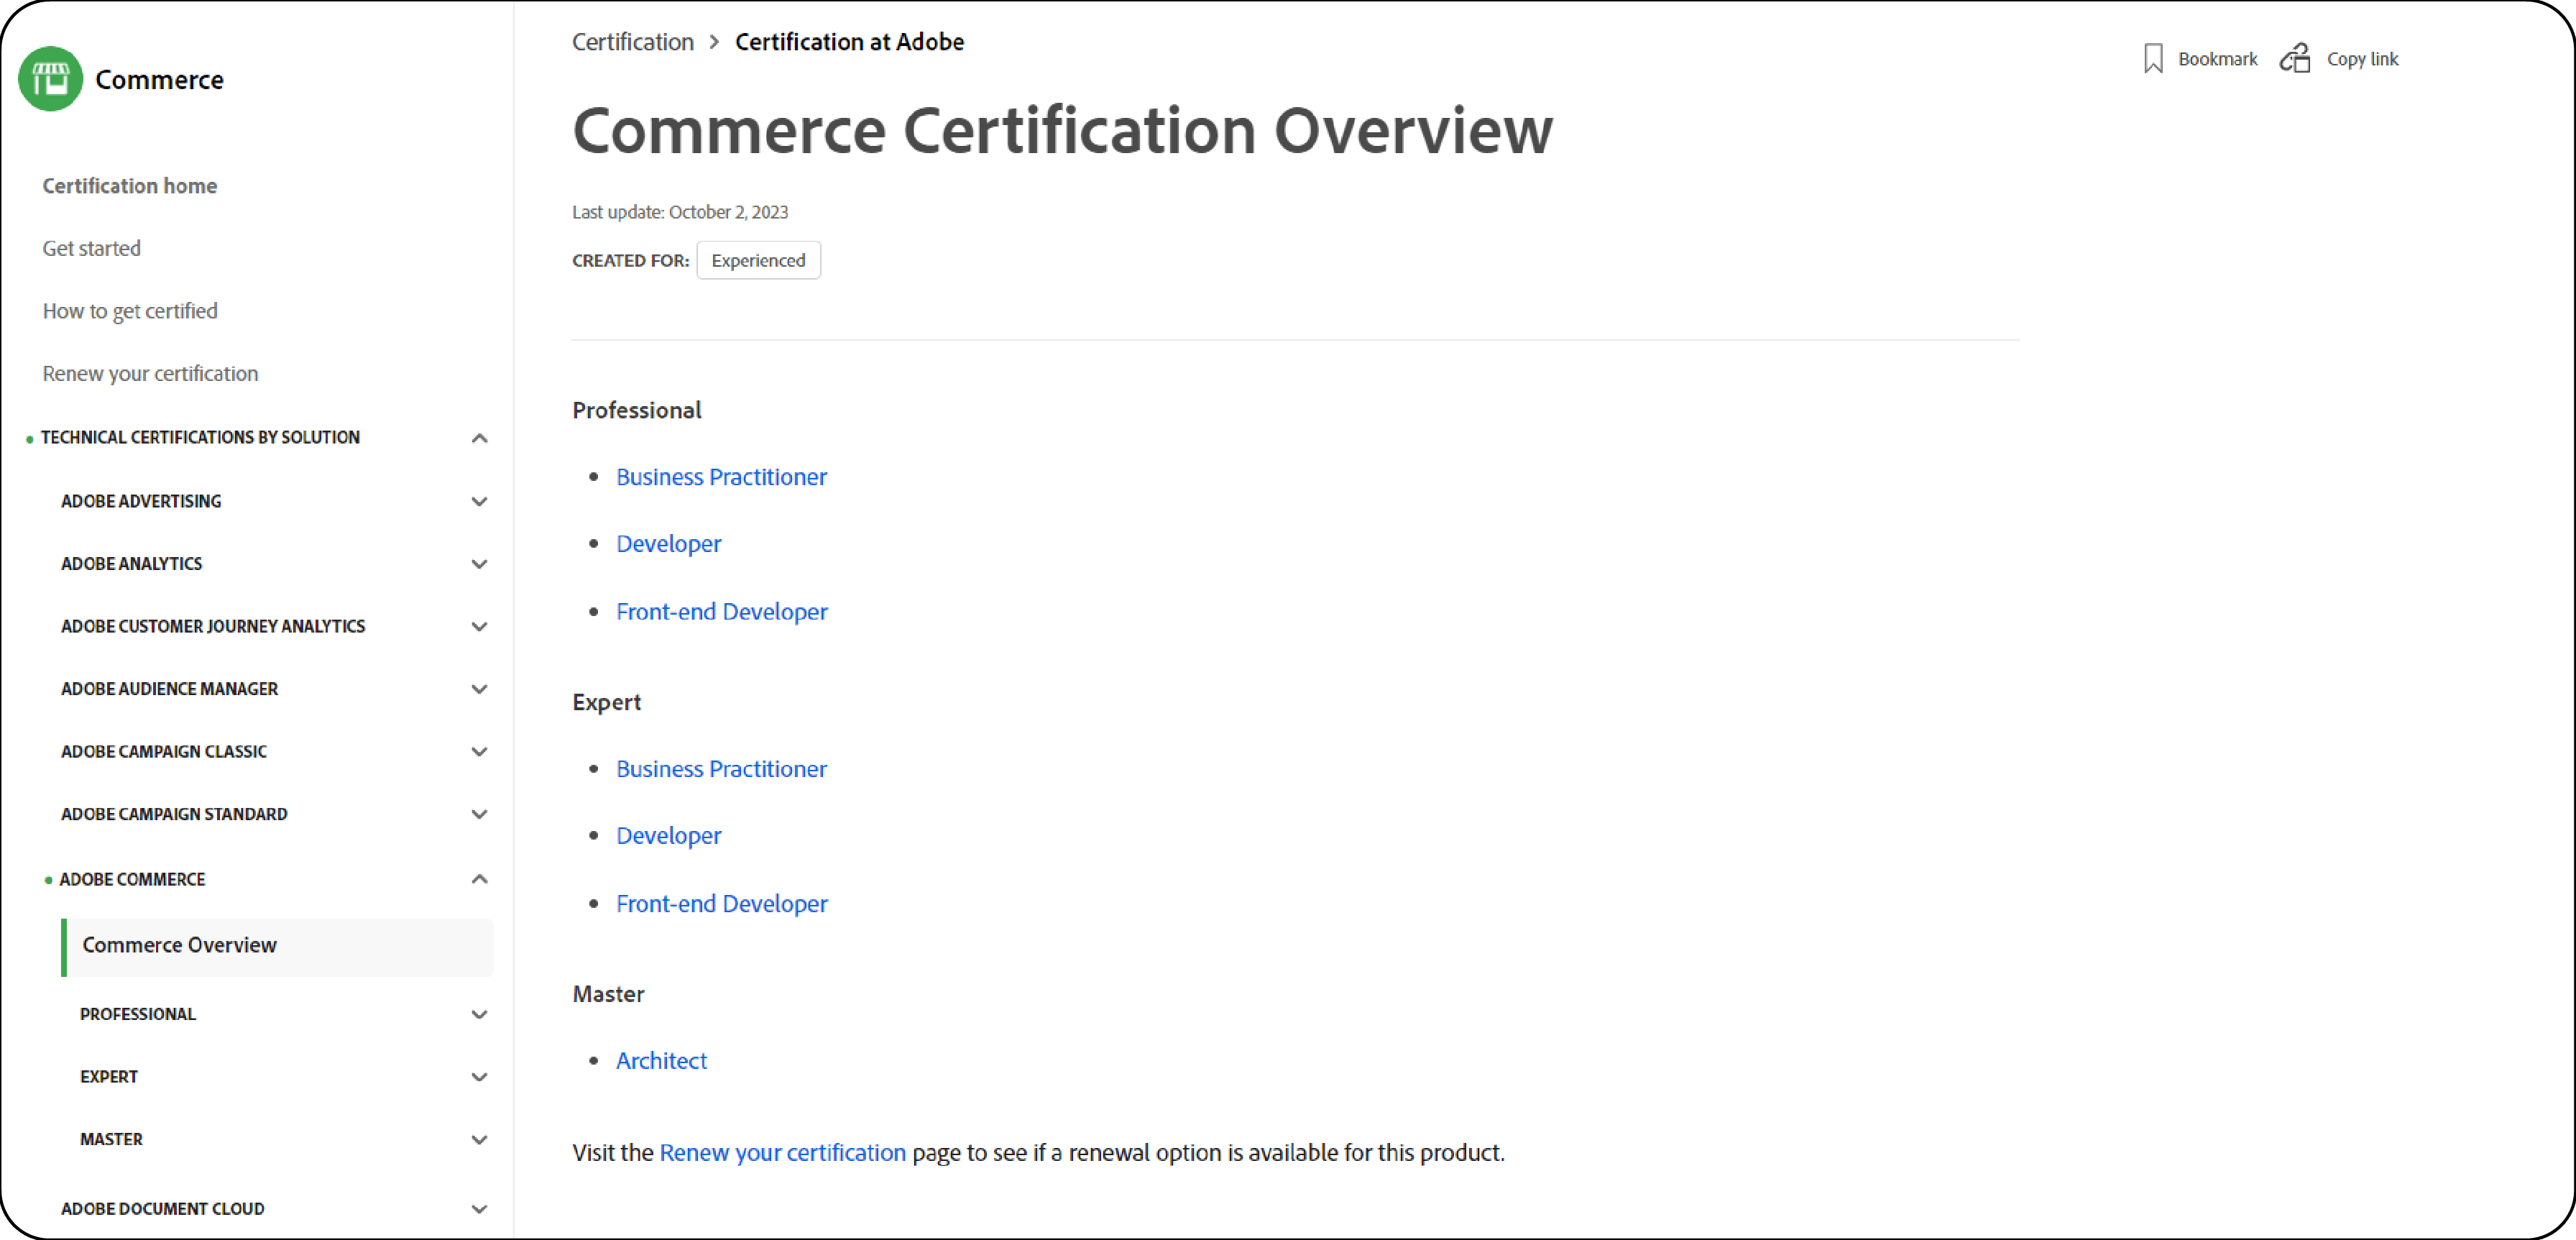Open Renew your certification sidebar item

click(150, 373)
